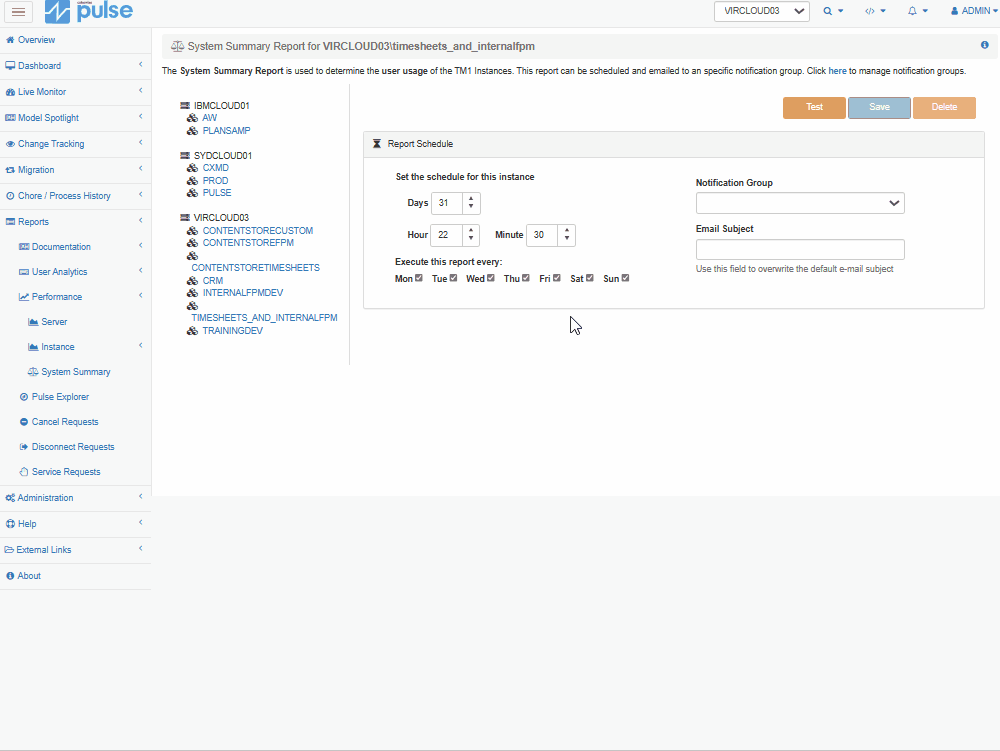
Task: Collapse the Reports section chevron
Action: pos(140,221)
